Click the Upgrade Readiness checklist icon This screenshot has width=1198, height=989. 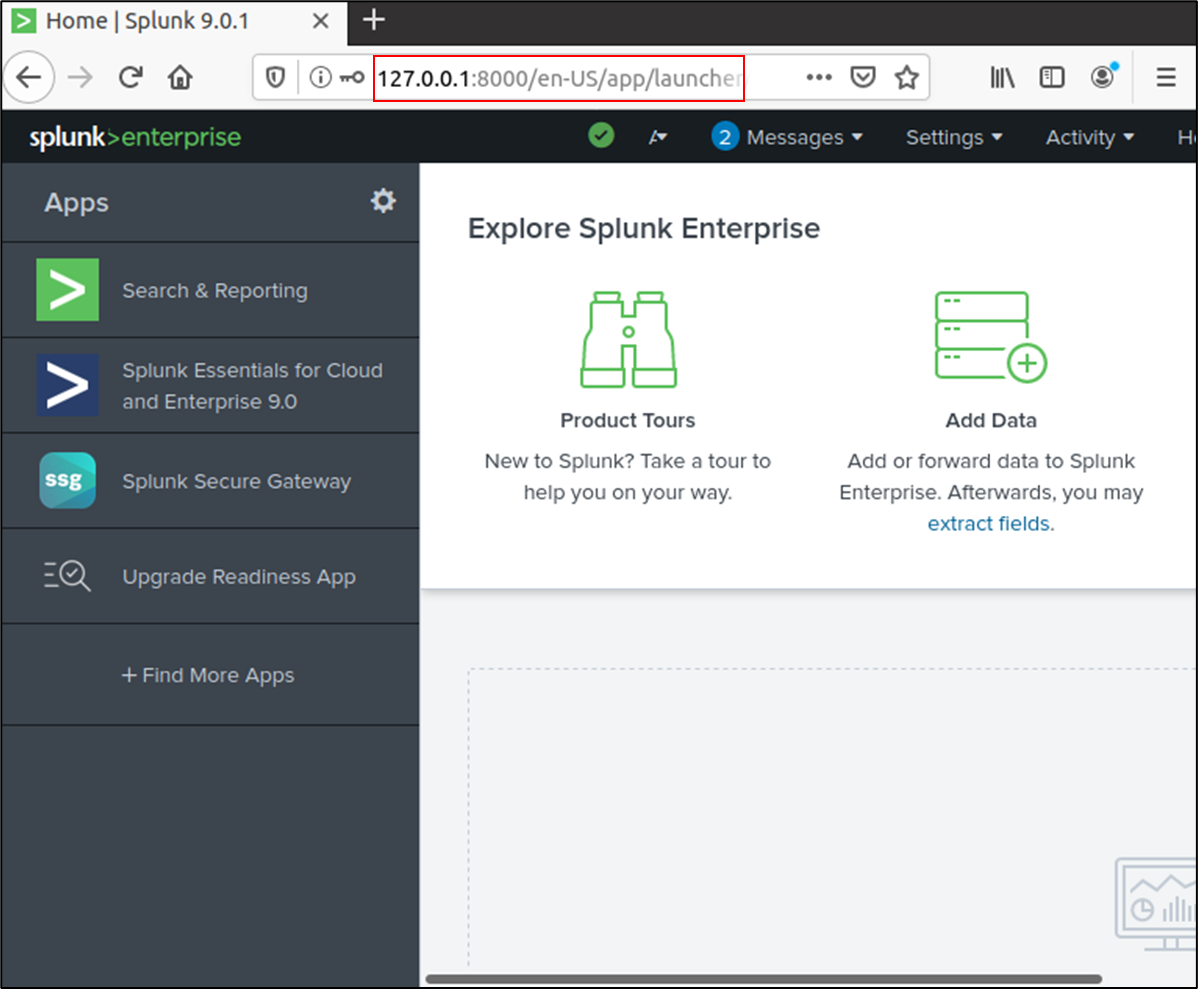[x=67, y=576]
